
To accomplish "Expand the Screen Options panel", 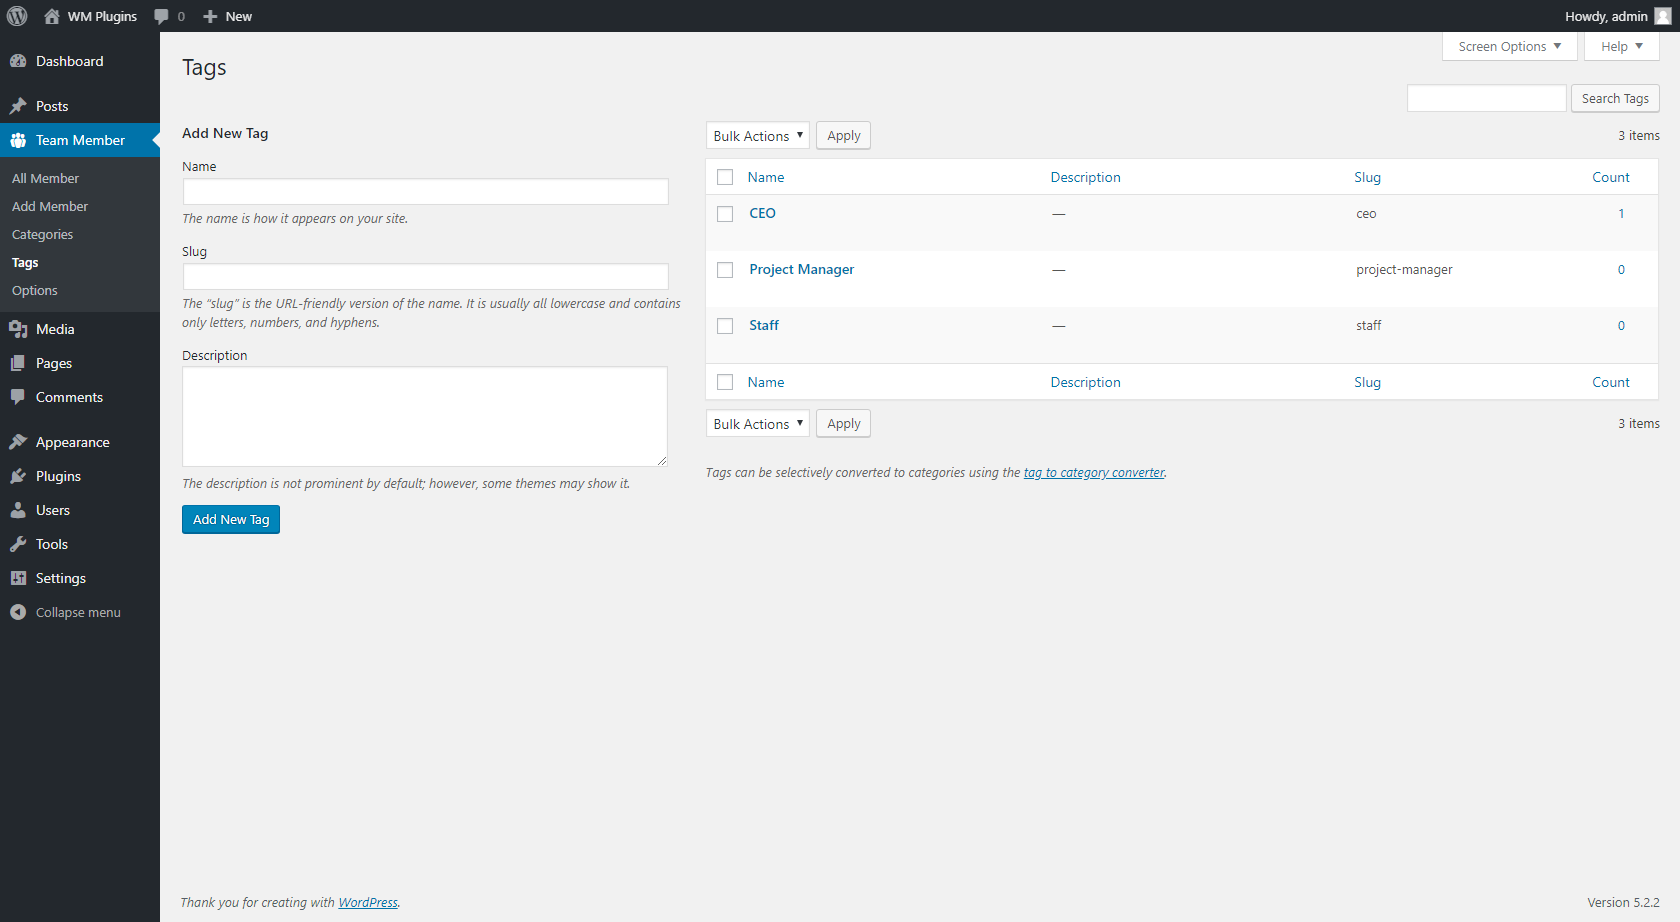I will tap(1509, 46).
